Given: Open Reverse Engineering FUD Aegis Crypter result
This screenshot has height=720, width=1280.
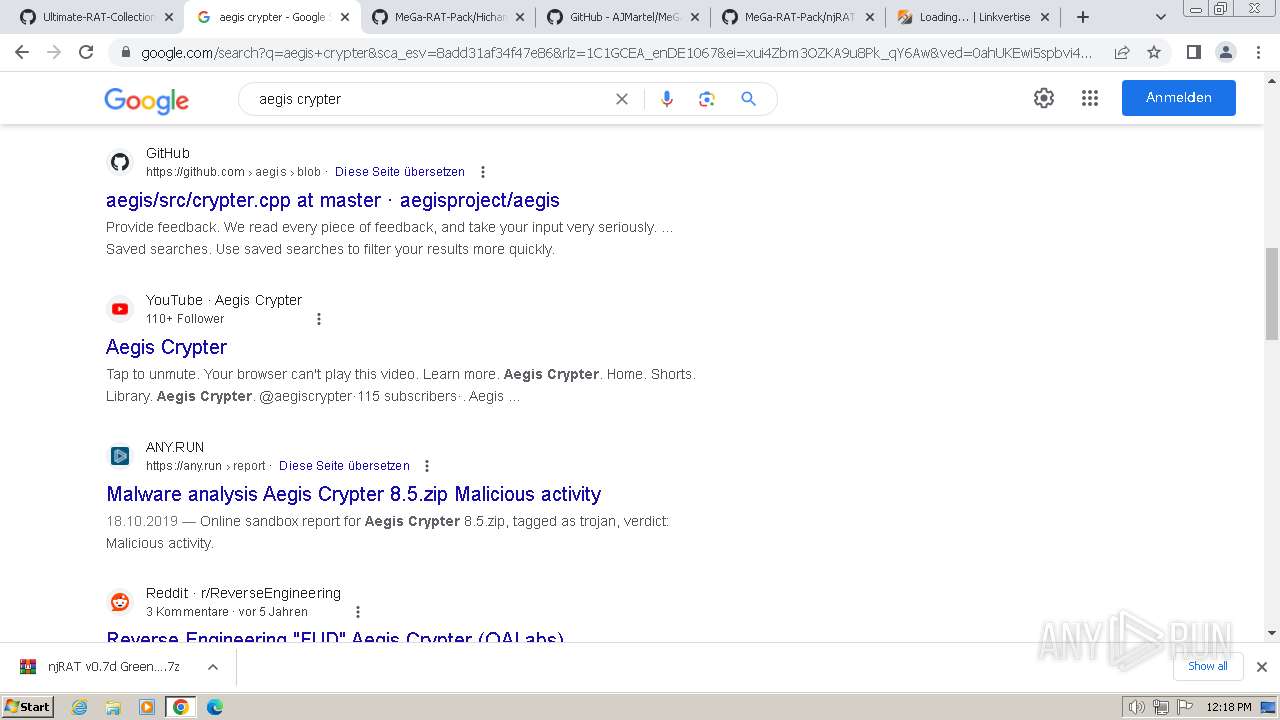Looking at the screenshot, I should 335,637.
